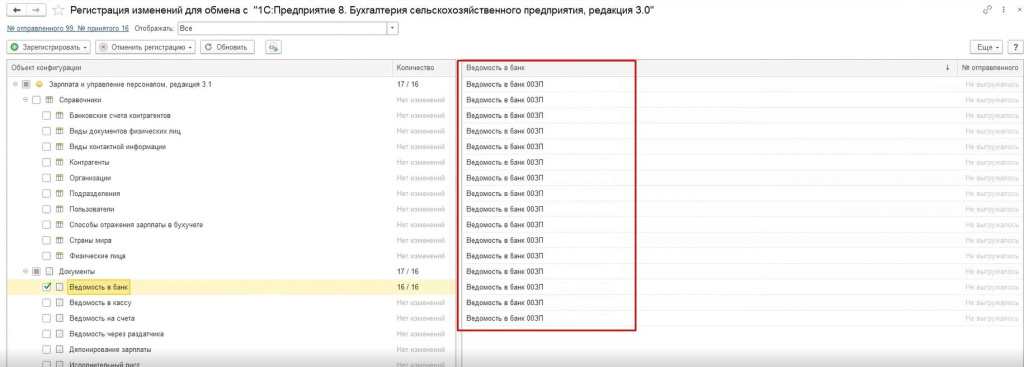Click the table icon of the Справочники row

[x=50, y=100]
